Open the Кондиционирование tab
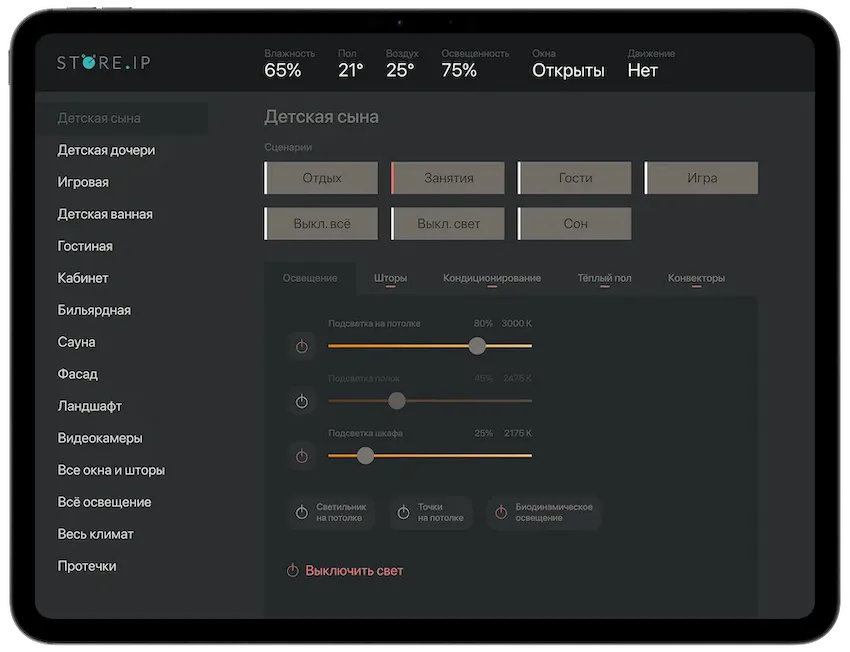 [492, 278]
